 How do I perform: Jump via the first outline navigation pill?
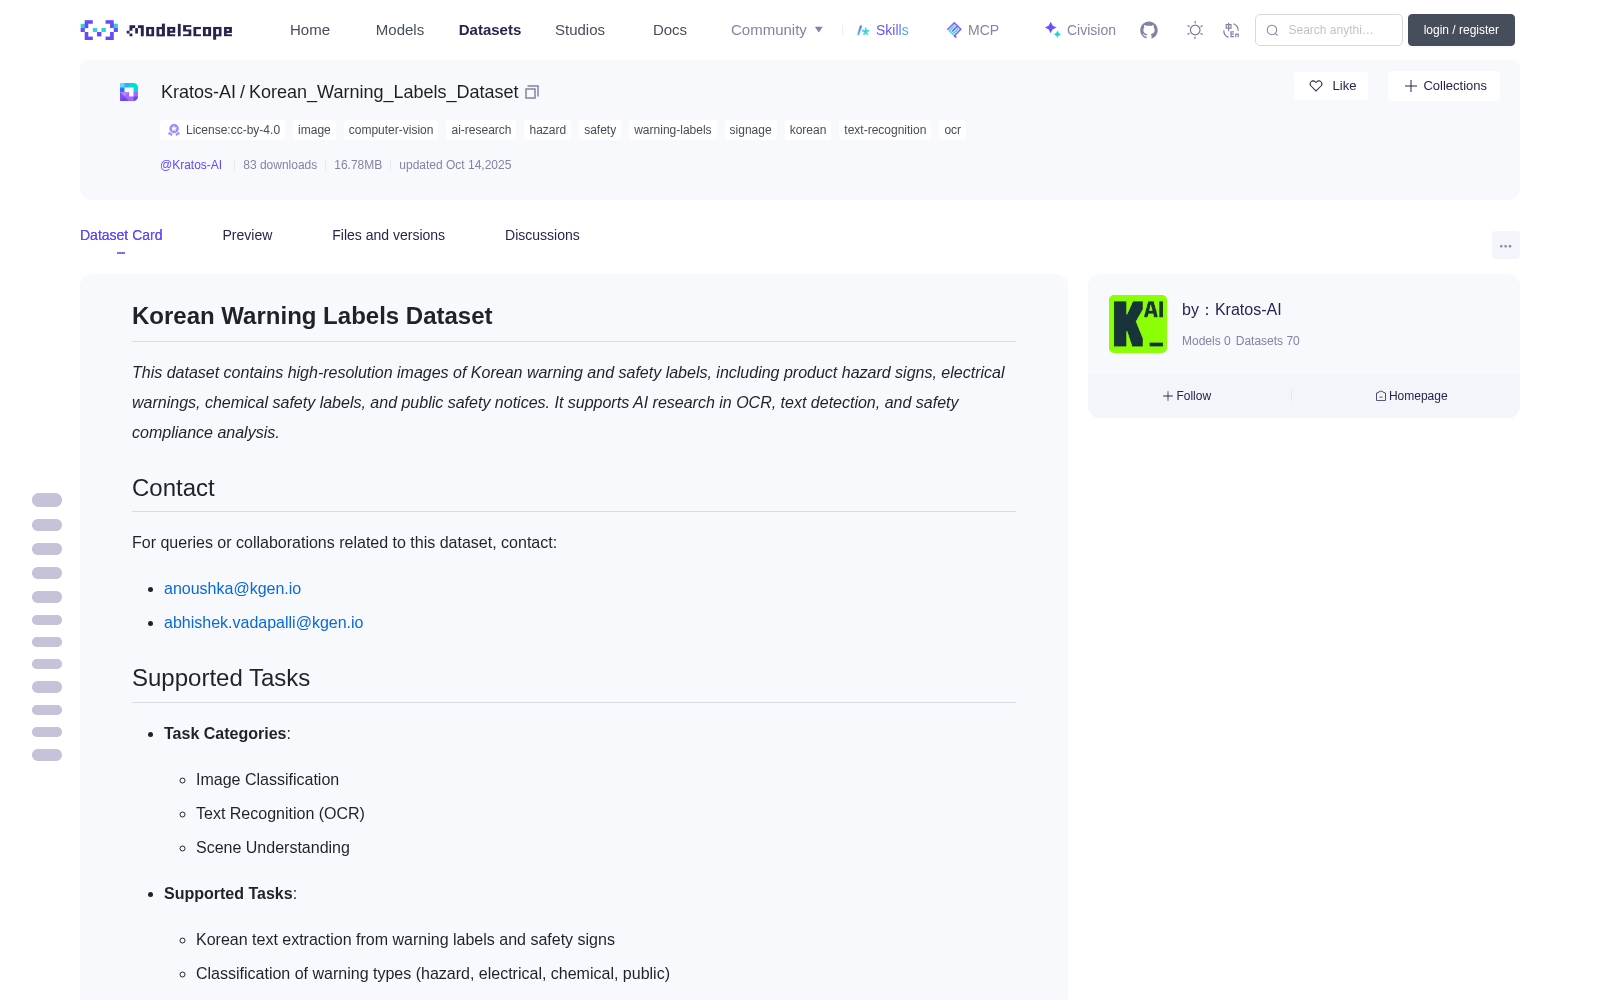click(47, 500)
